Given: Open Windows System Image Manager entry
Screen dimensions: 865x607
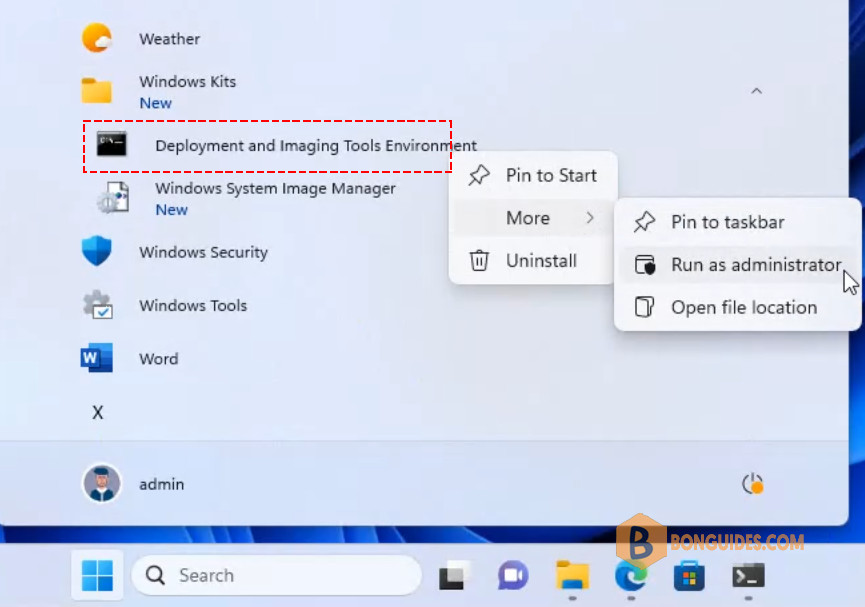Looking at the screenshot, I should (x=275, y=189).
